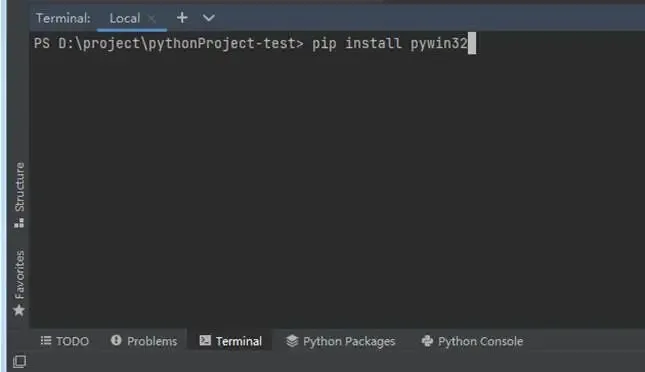Image resolution: width=645 pixels, height=372 pixels.
Task: Click the Favorites star icon
Action: pos(19,310)
